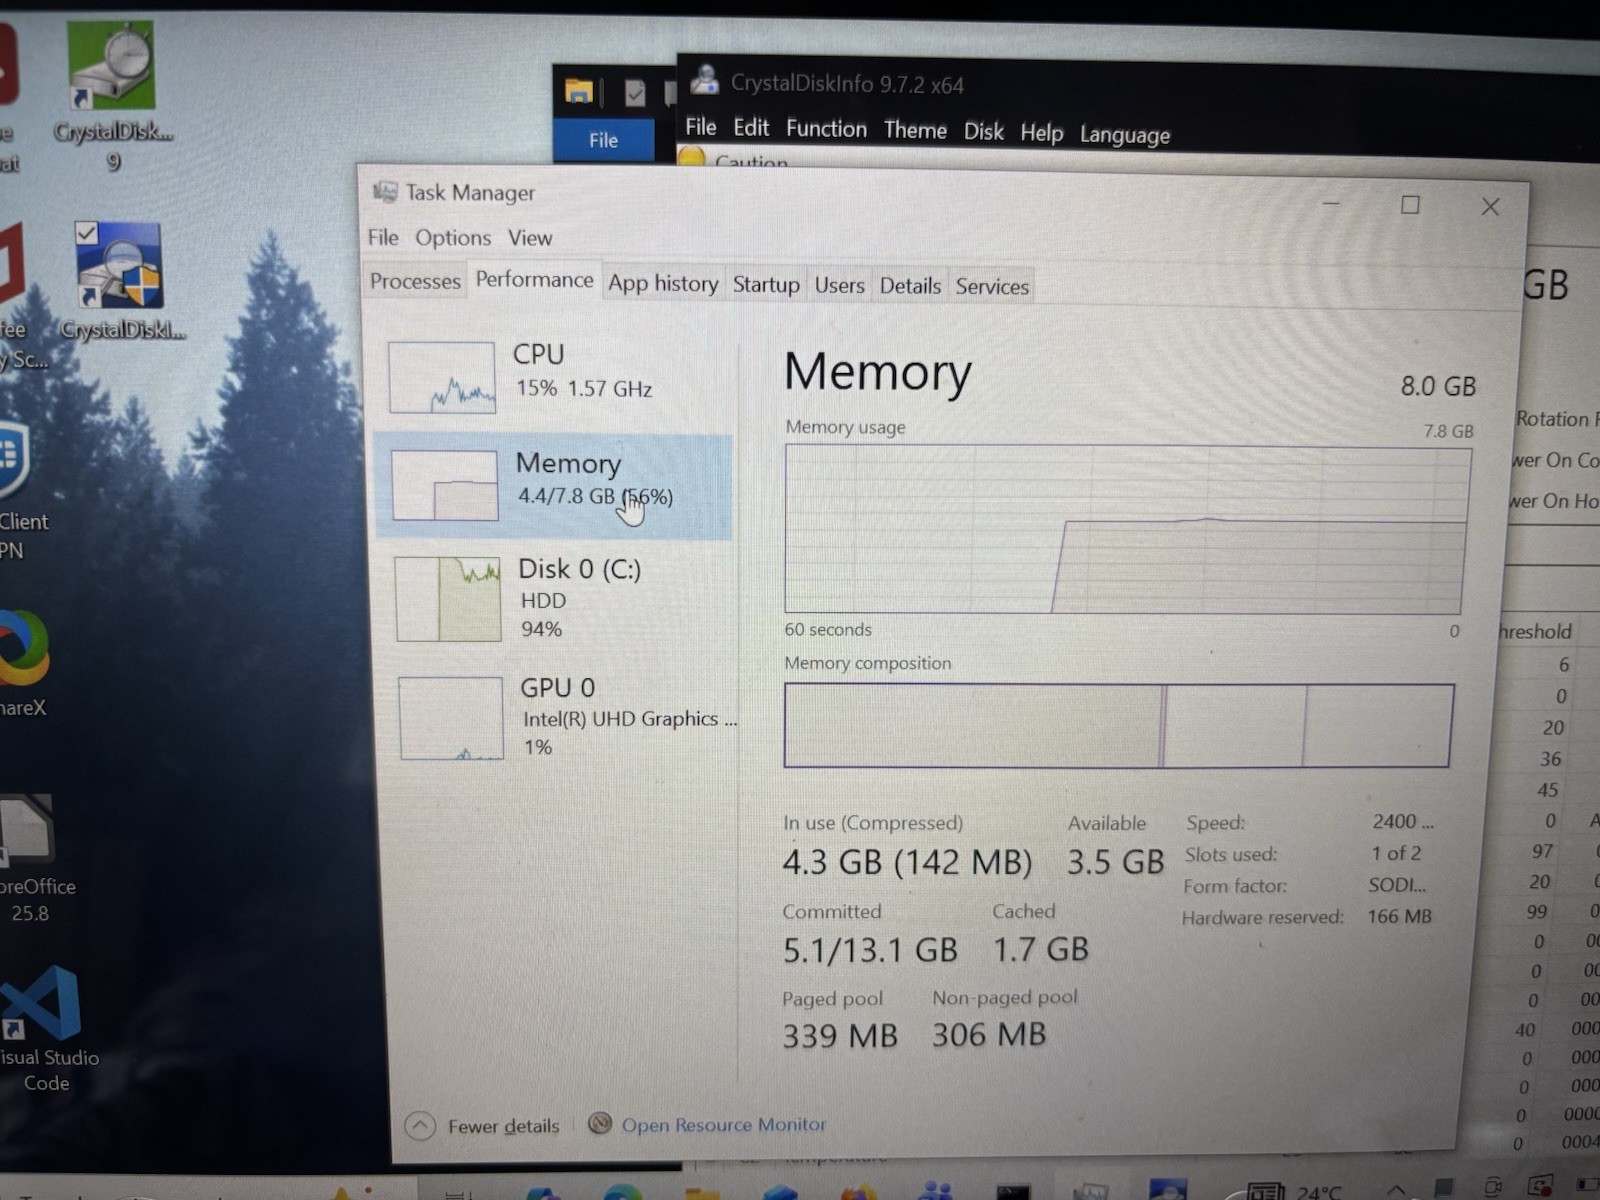Click the standby segment of Memory composition bar
Image resolution: width=1600 pixels, height=1200 pixels.
coord(1236,726)
